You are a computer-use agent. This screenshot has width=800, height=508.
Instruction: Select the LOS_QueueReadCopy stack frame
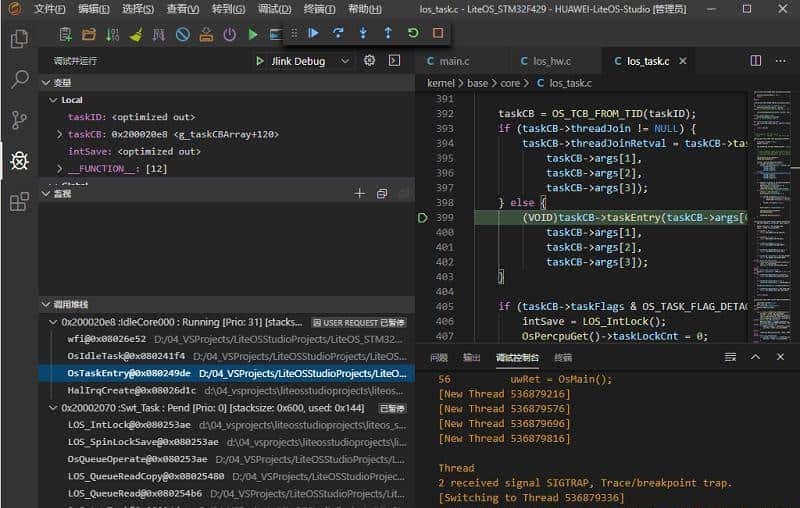click(227, 476)
